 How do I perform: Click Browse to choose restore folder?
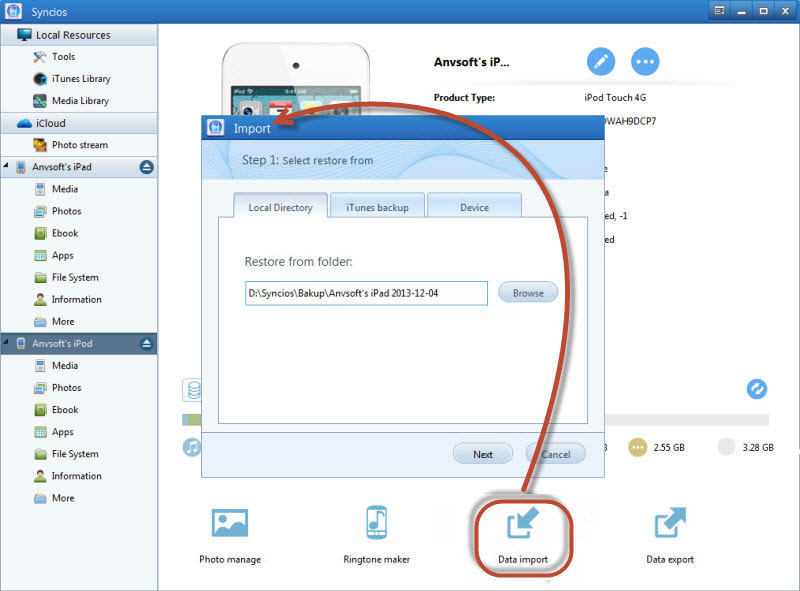[528, 293]
